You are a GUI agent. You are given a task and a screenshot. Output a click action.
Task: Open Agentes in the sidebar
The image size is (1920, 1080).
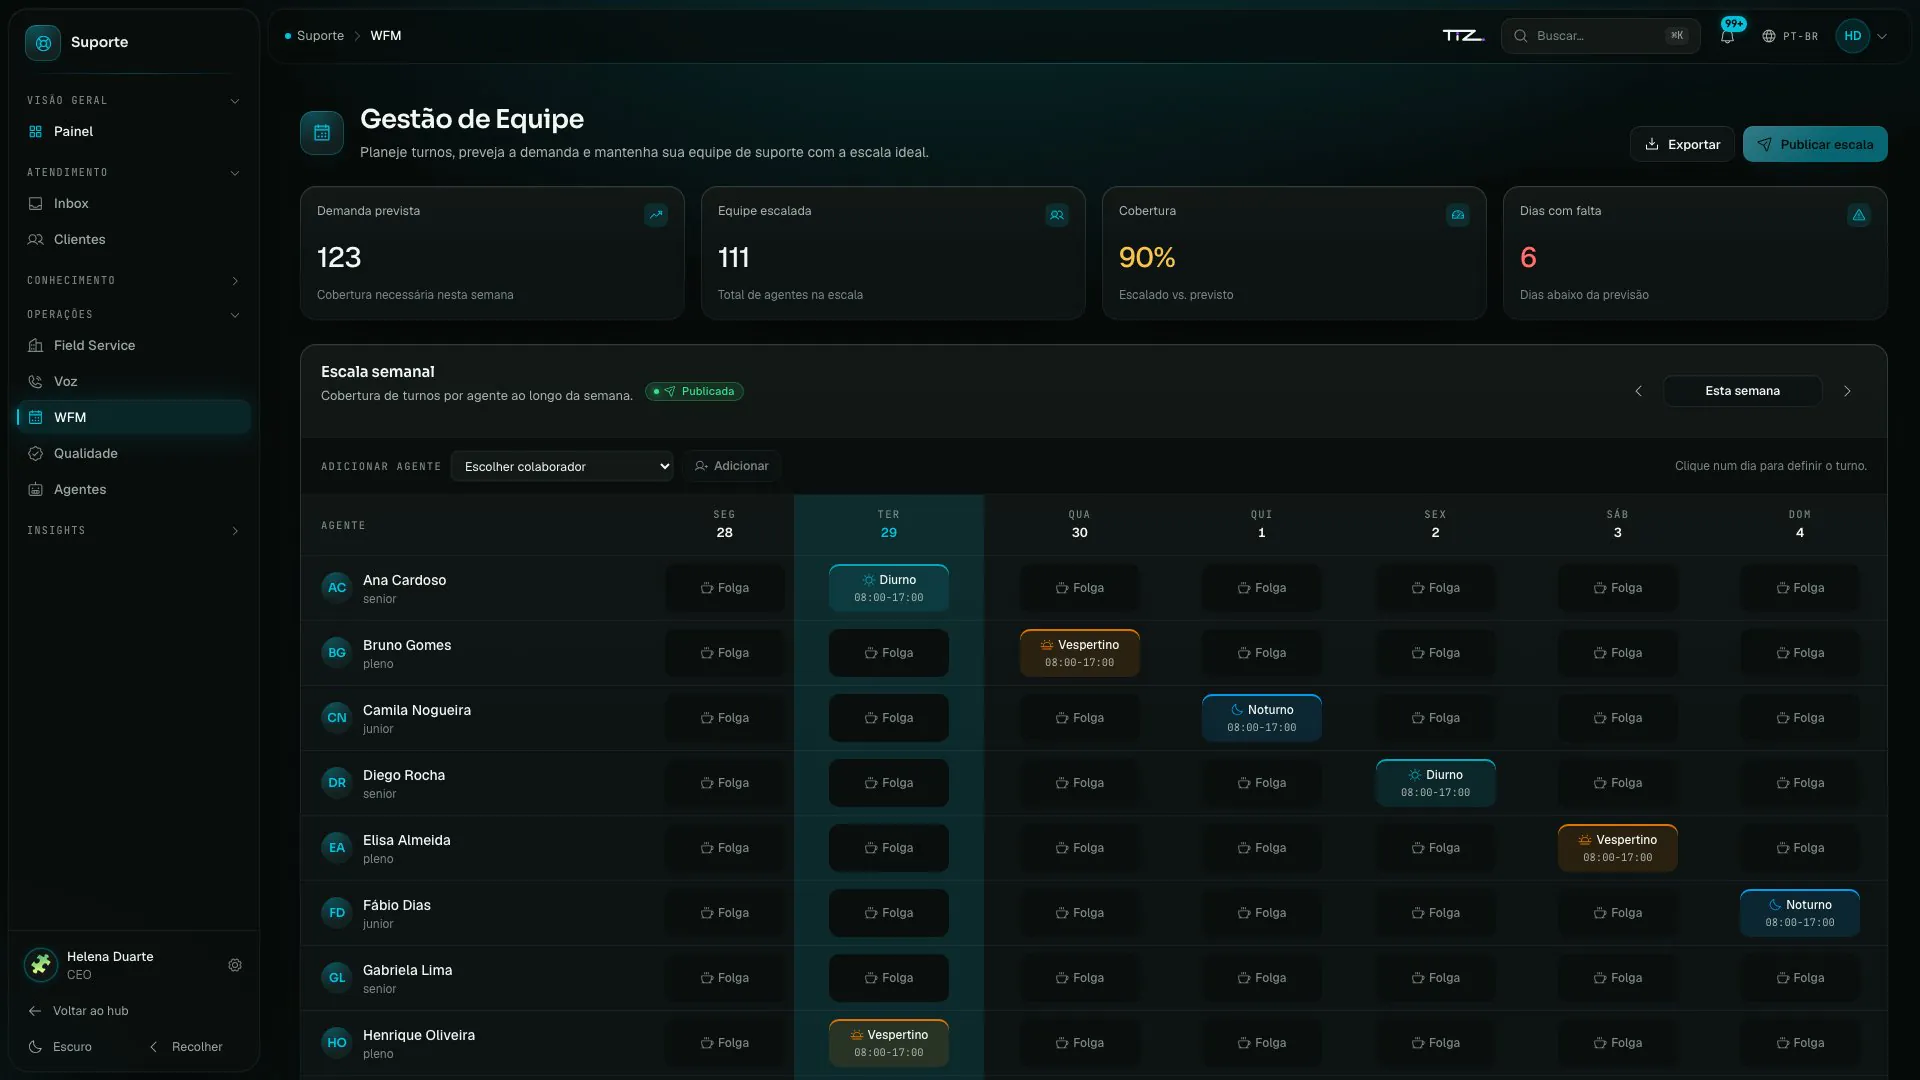coord(134,489)
